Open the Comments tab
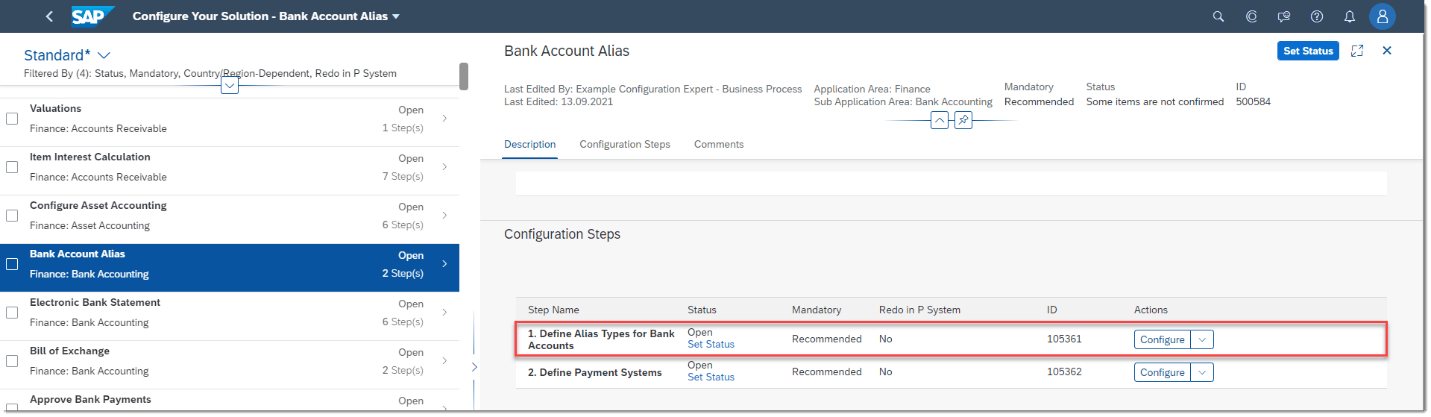 pos(719,145)
